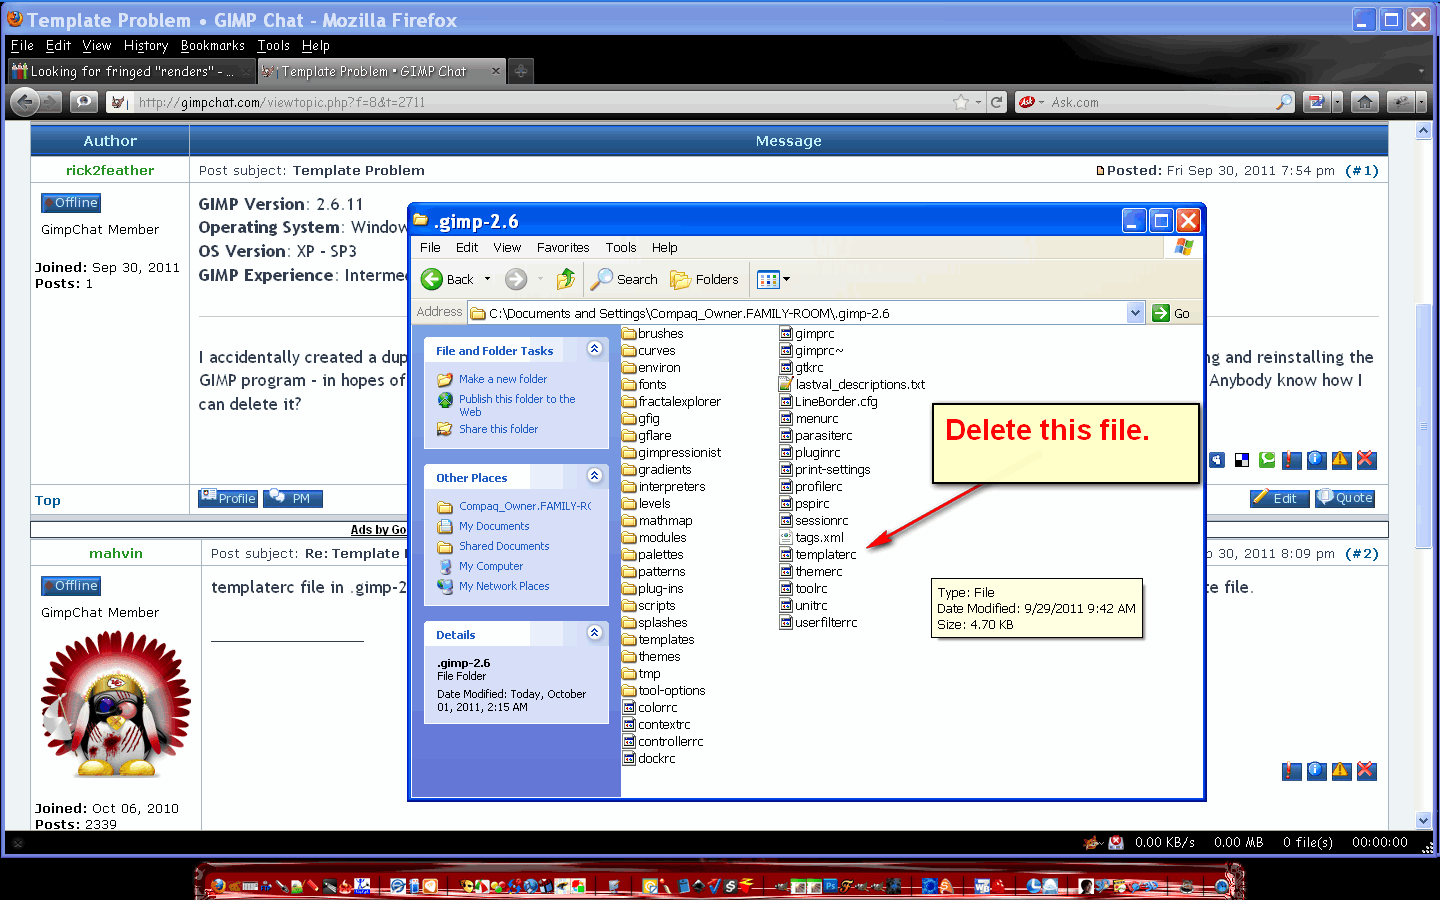Open the Explorer Address bar dropdown

pos(1135,313)
